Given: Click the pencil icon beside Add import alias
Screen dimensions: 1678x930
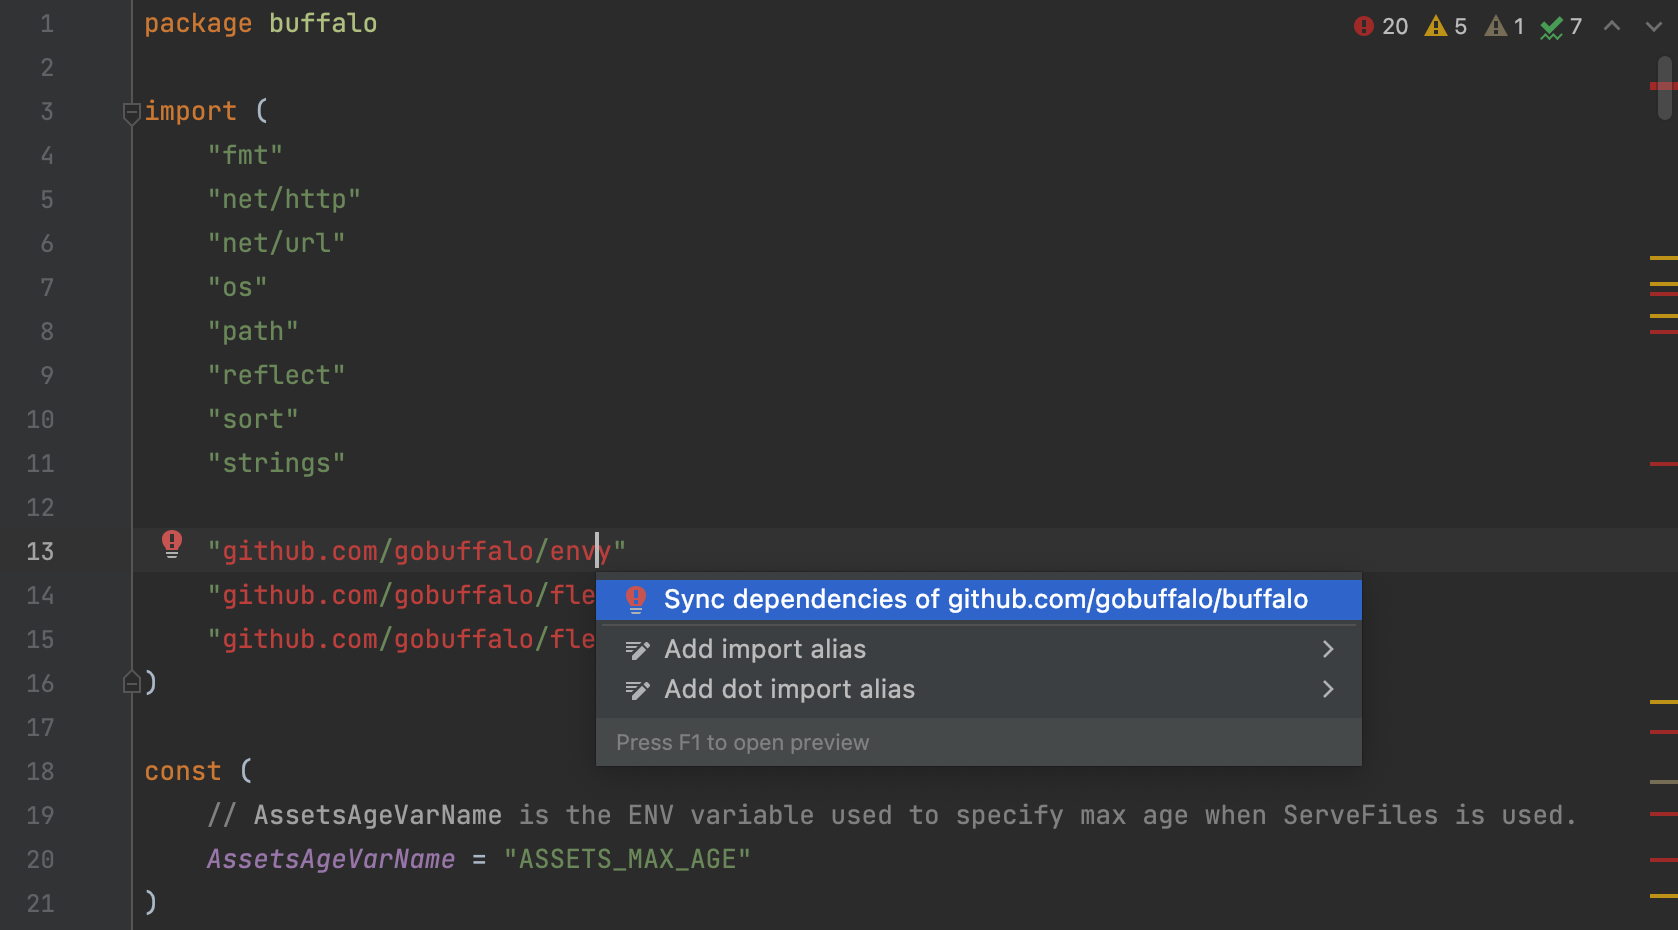Looking at the screenshot, I should (637, 650).
